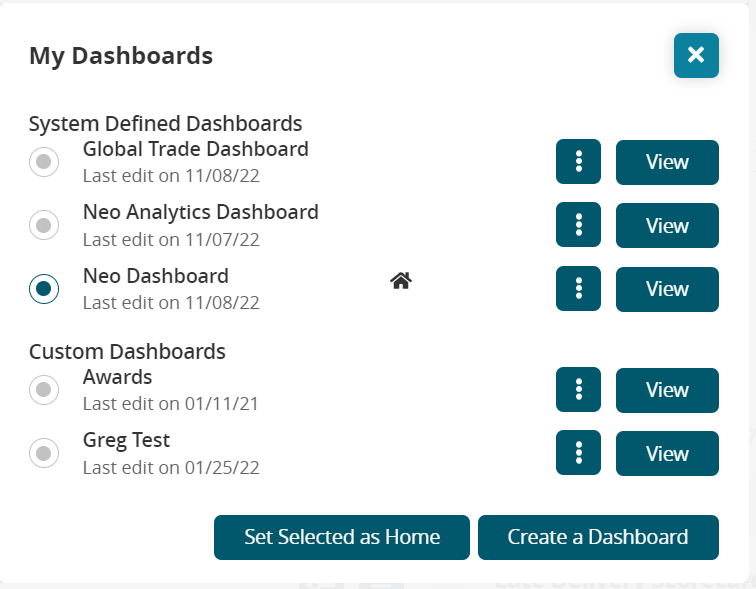756x589 pixels.
Task: Select the Greg Test radio button
Action: (44, 453)
